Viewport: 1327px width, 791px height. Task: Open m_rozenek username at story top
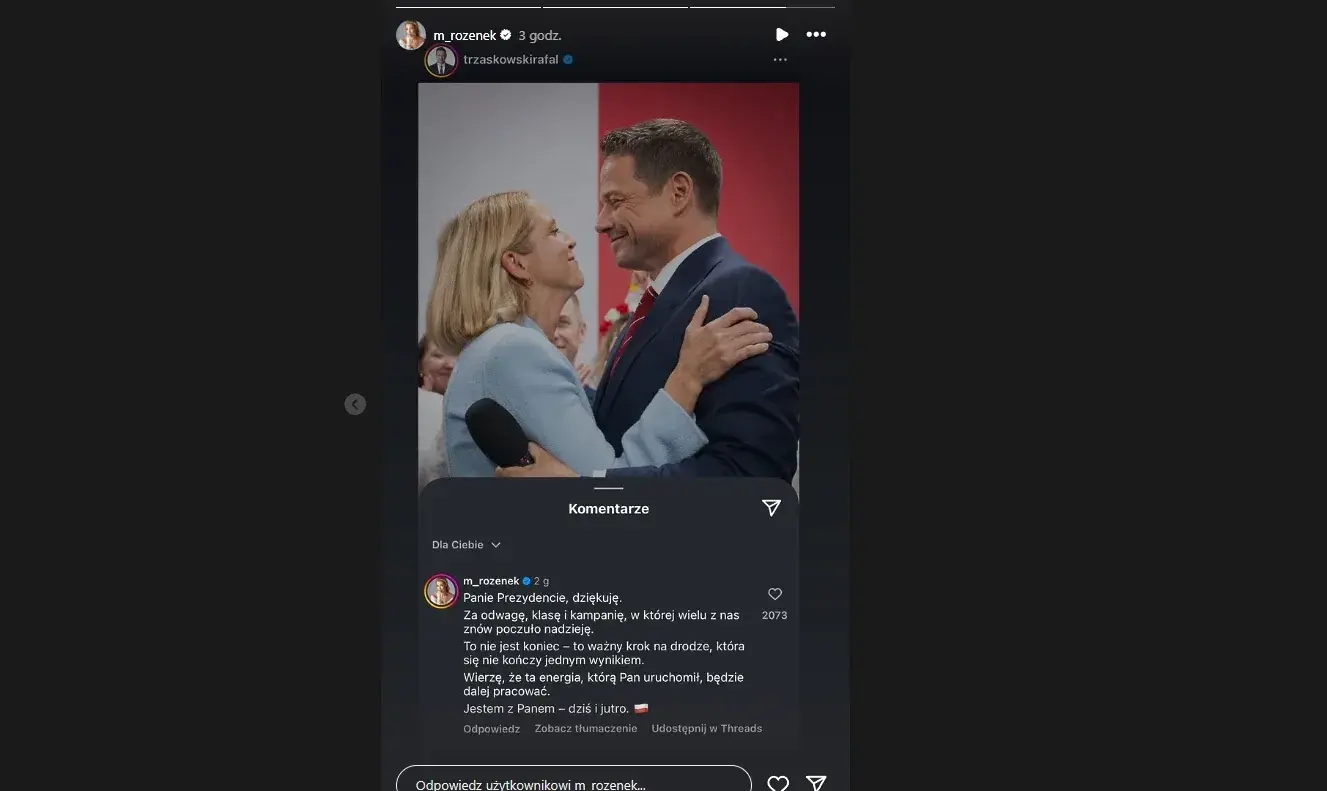click(x=465, y=35)
